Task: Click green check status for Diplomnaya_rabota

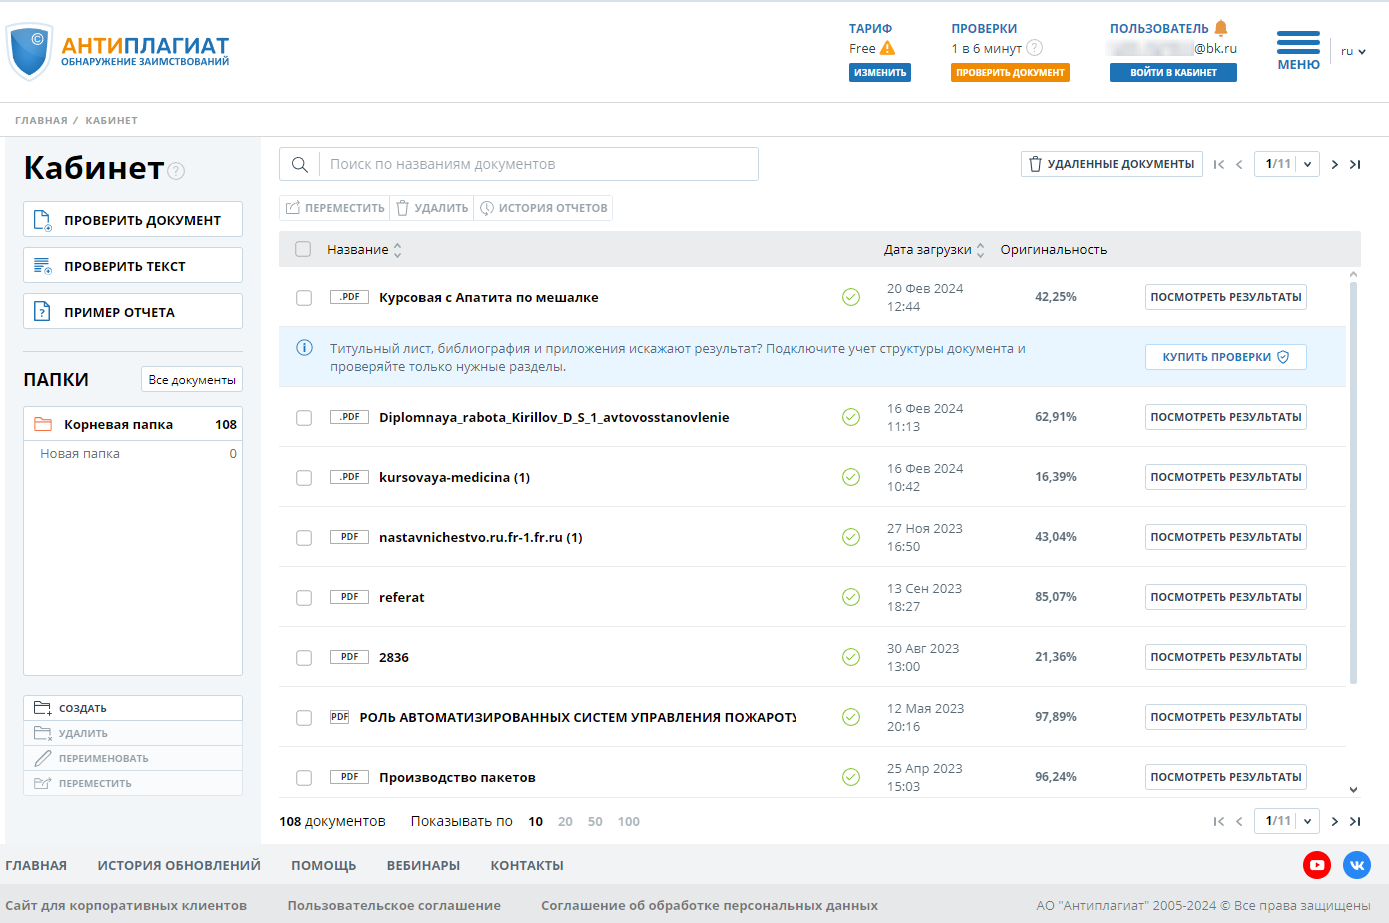Action: [851, 417]
